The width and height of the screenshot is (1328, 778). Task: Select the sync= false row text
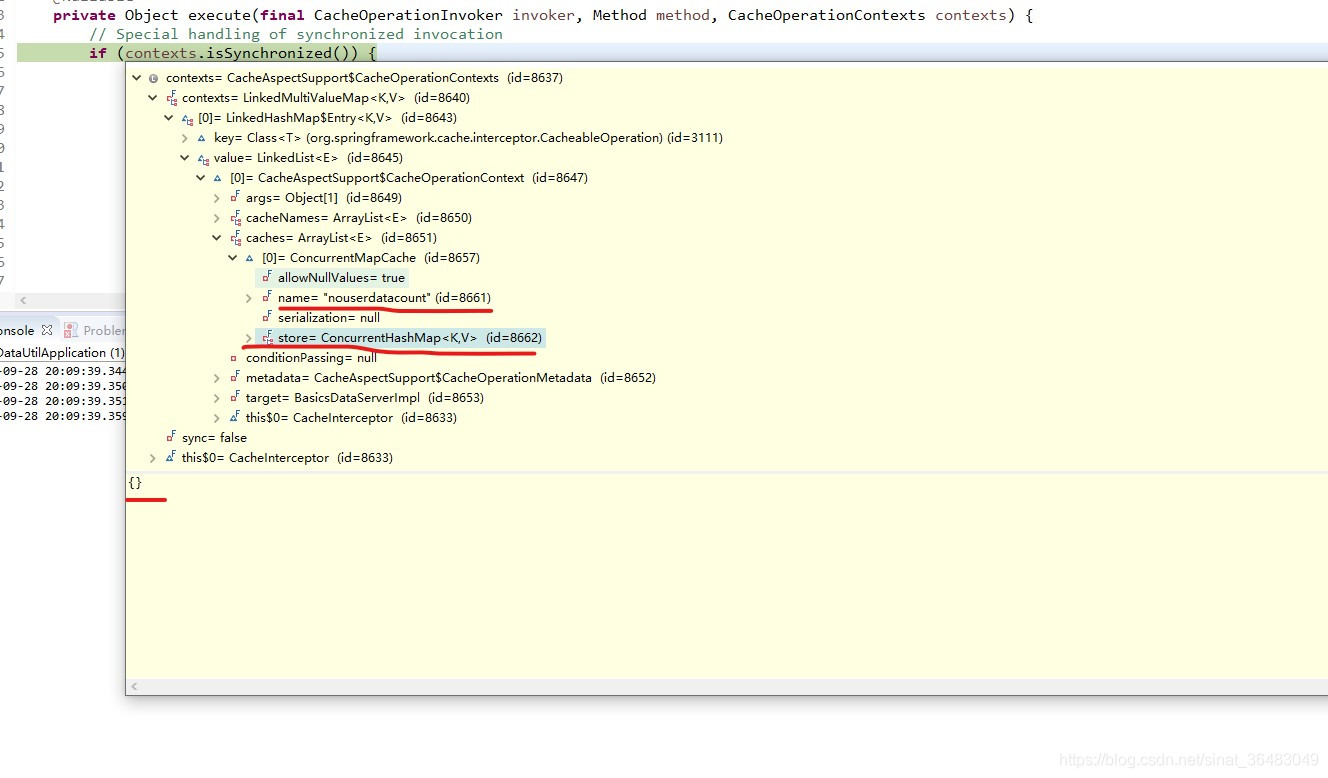click(214, 438)
